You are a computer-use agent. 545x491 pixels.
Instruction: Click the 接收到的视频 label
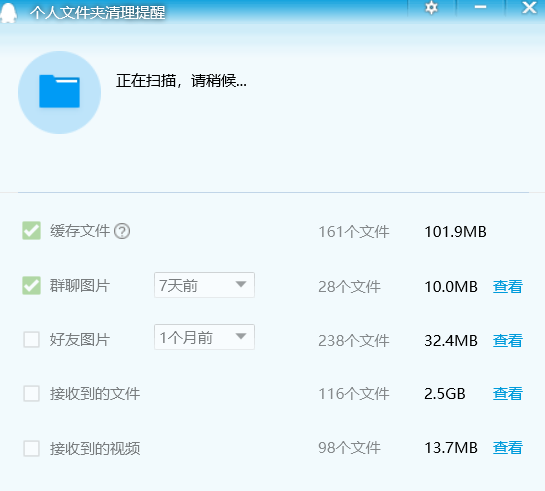tap(95, 448)
